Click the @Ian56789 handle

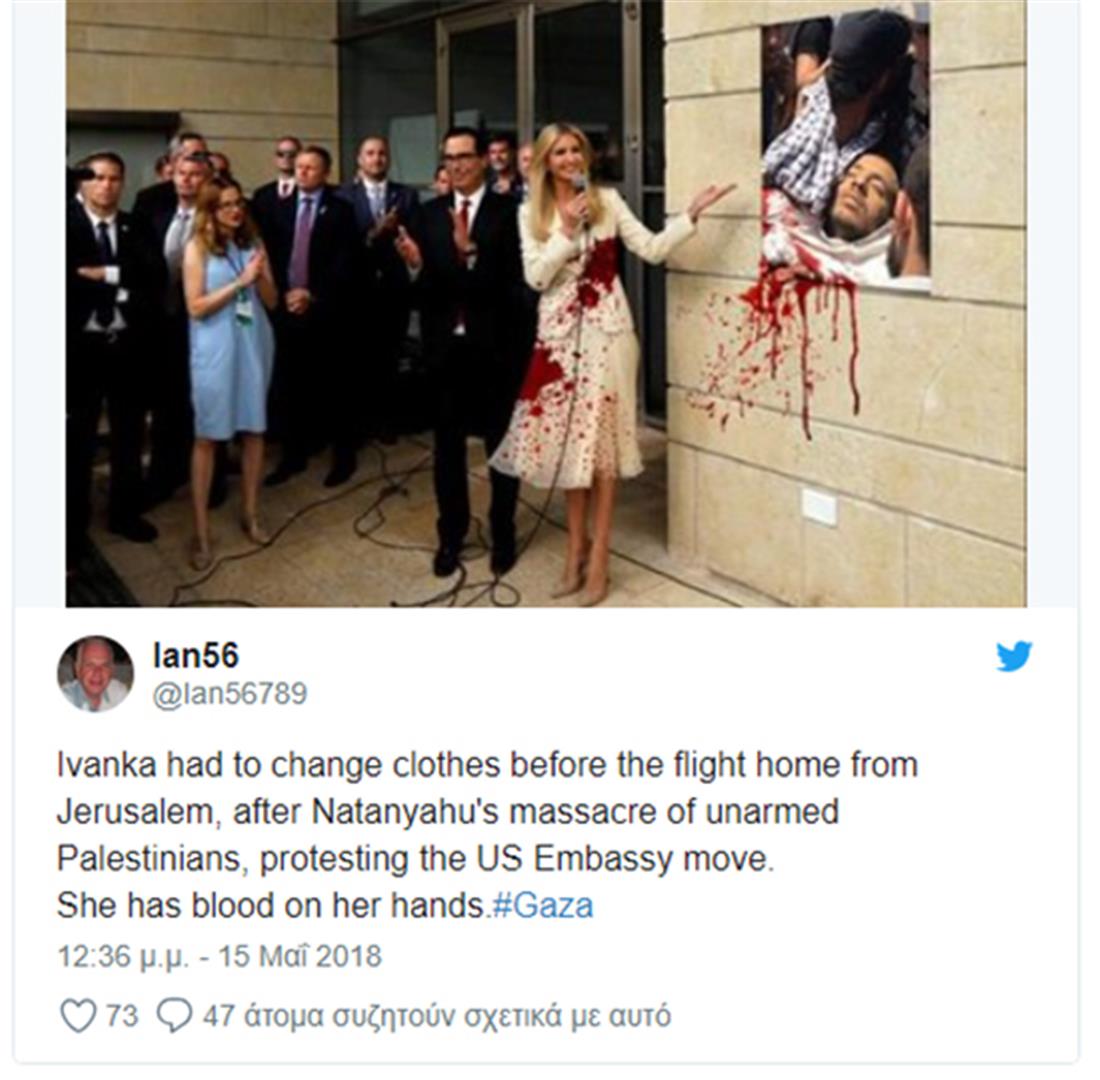tap(230, 693)
